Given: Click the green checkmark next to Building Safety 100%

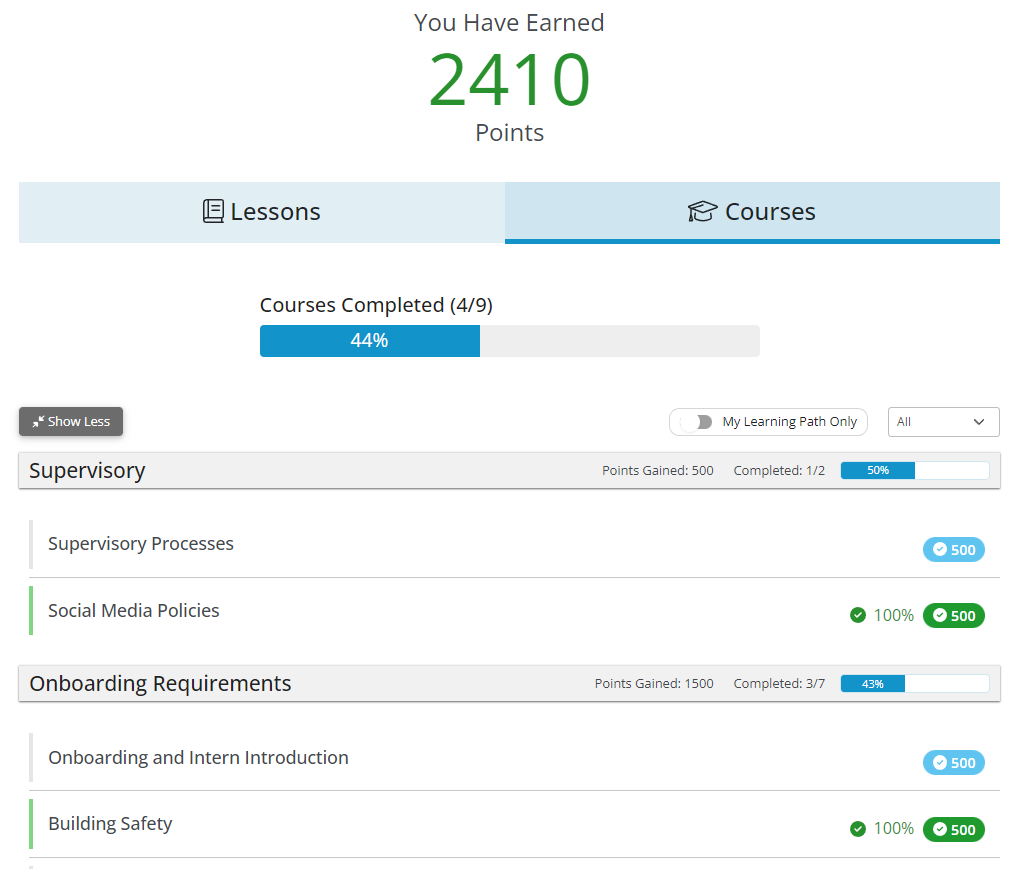Looking at the screenshot, I should point(858,829).
